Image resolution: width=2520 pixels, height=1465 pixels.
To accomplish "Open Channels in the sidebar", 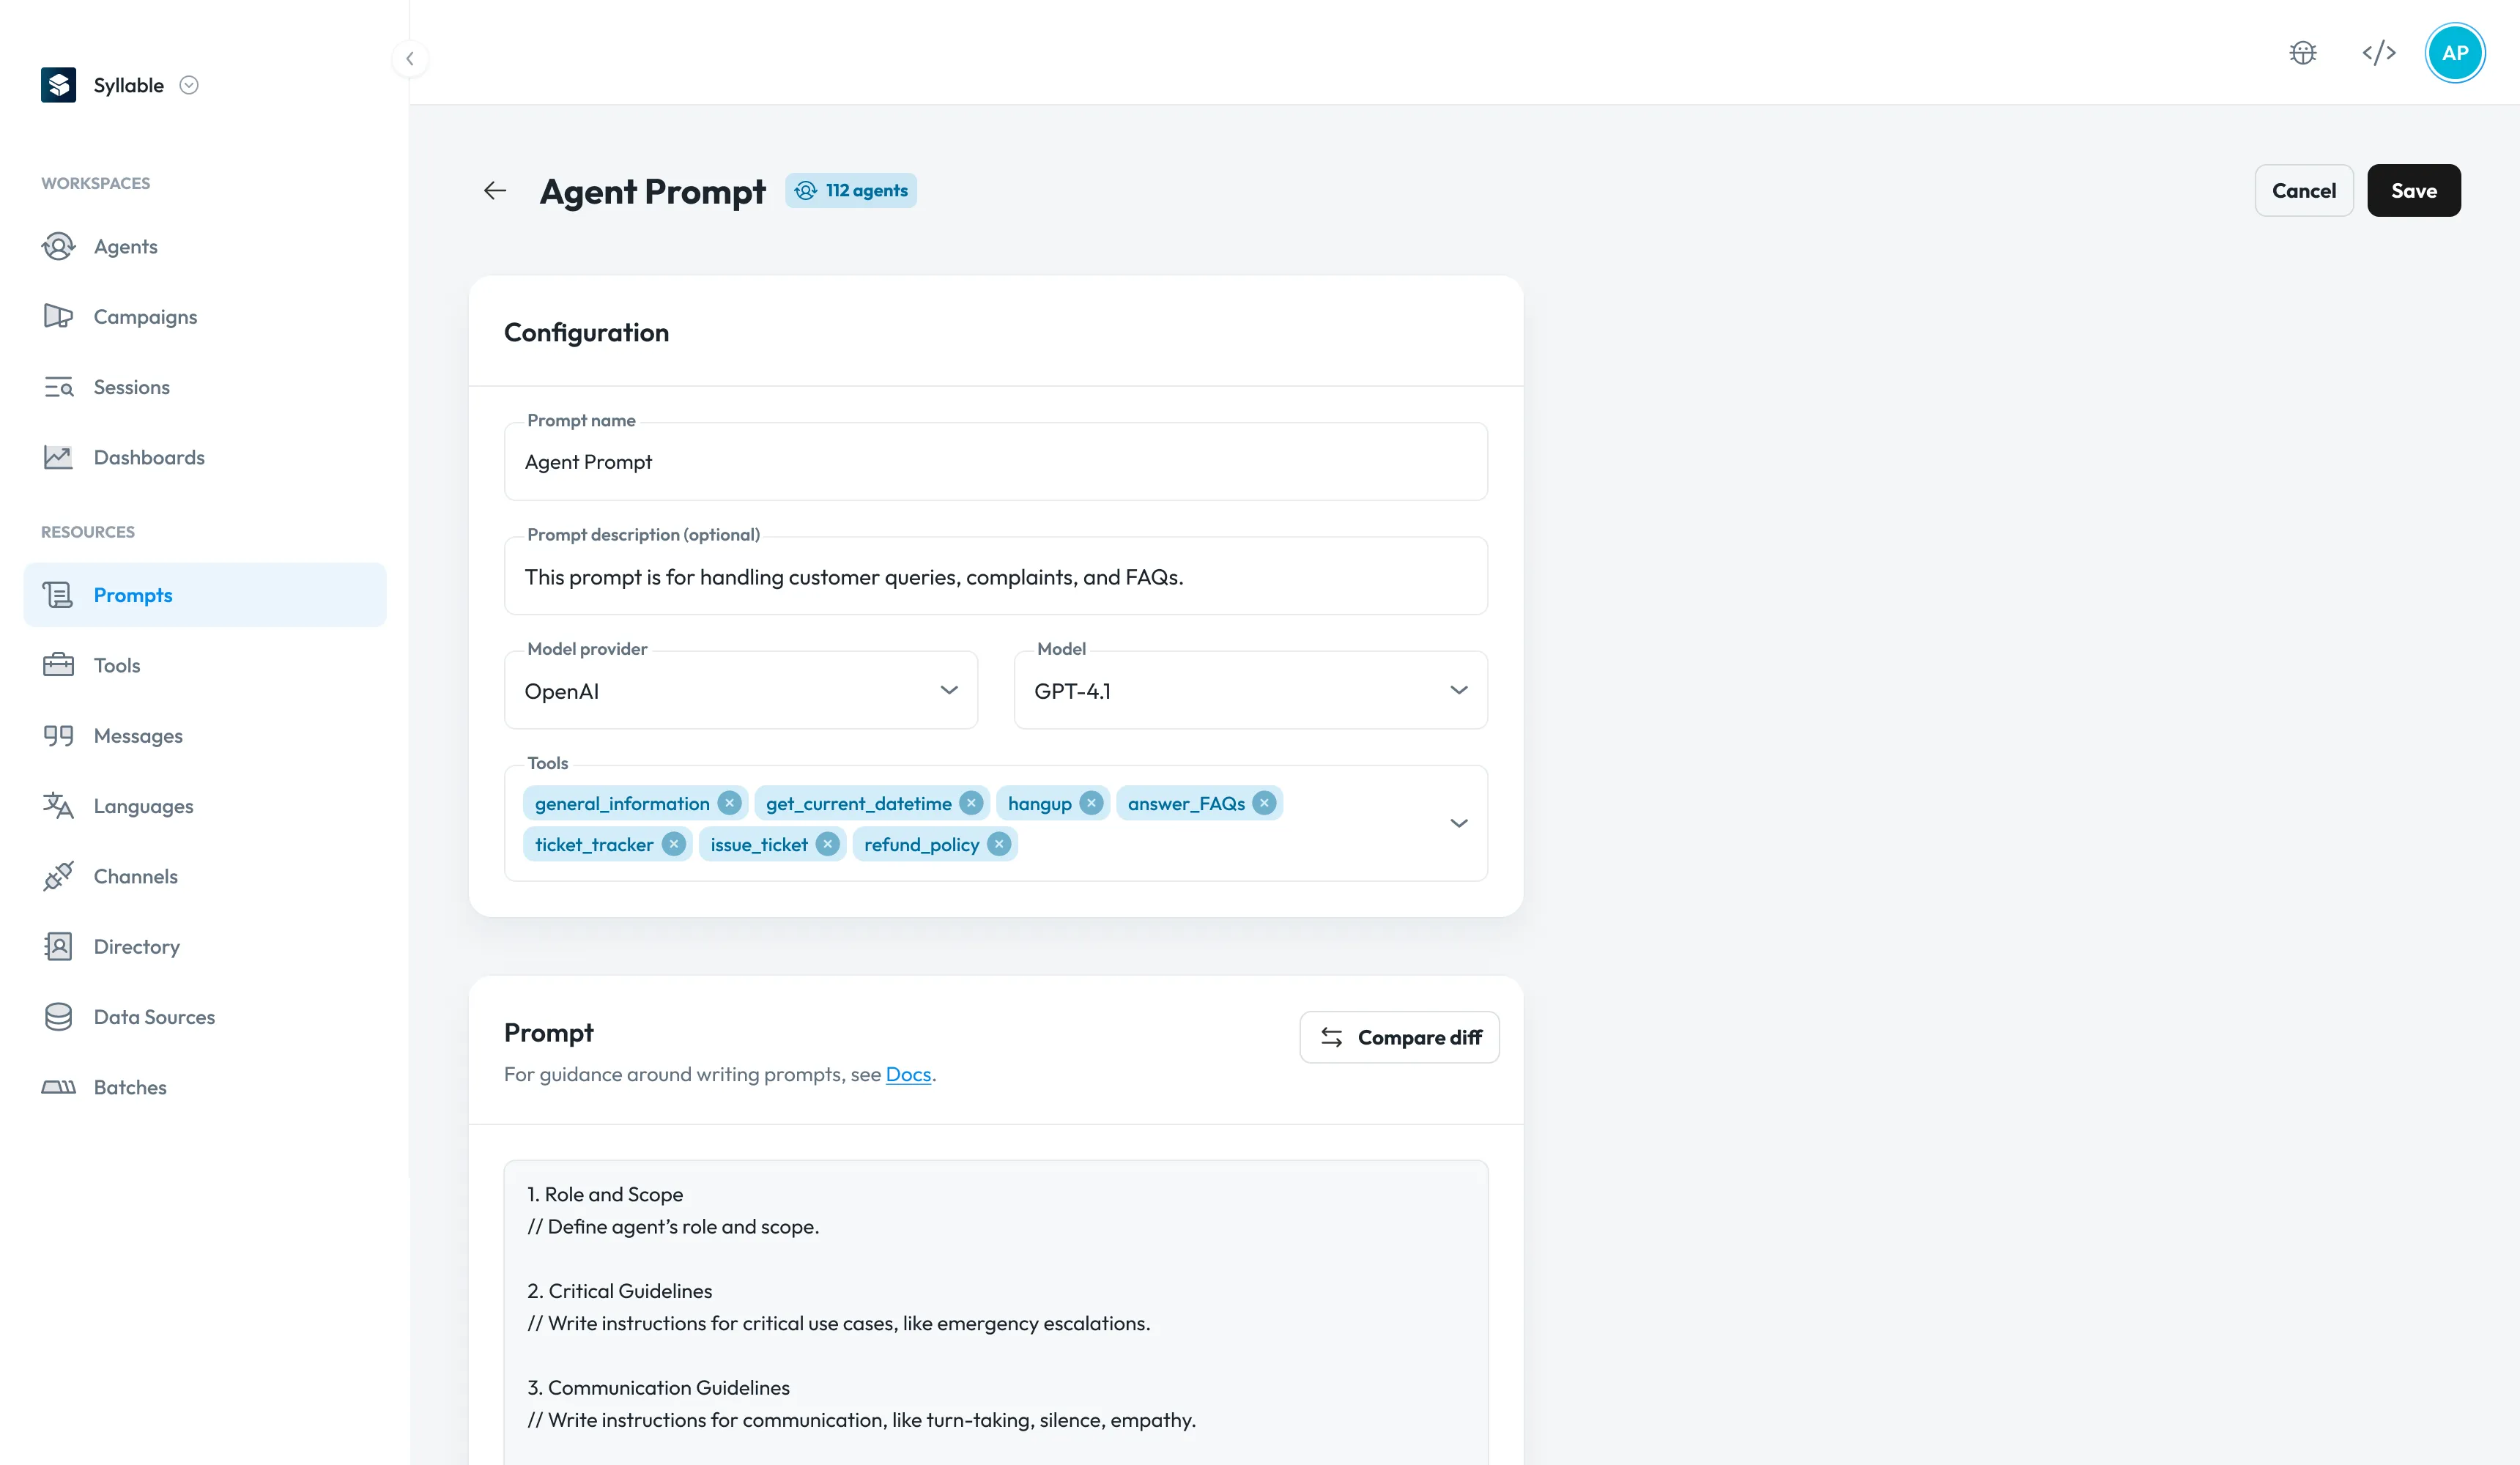I will (204, 876).
